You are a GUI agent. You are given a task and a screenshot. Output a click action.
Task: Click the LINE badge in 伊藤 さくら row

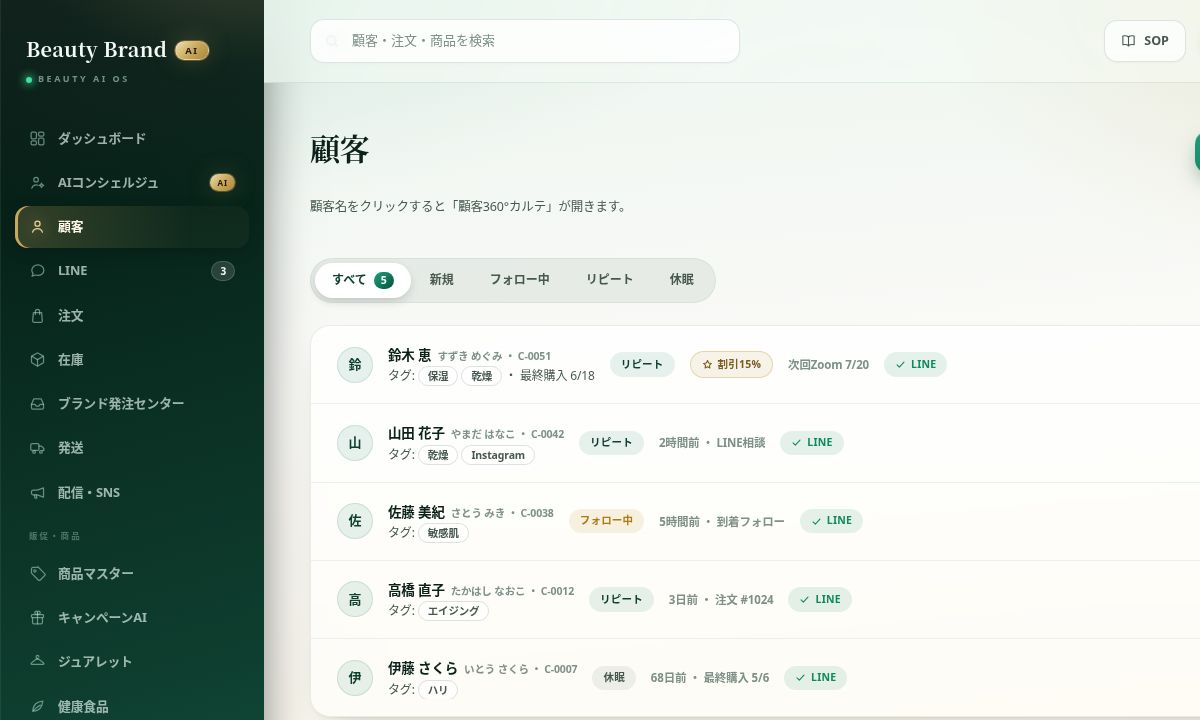815,677
